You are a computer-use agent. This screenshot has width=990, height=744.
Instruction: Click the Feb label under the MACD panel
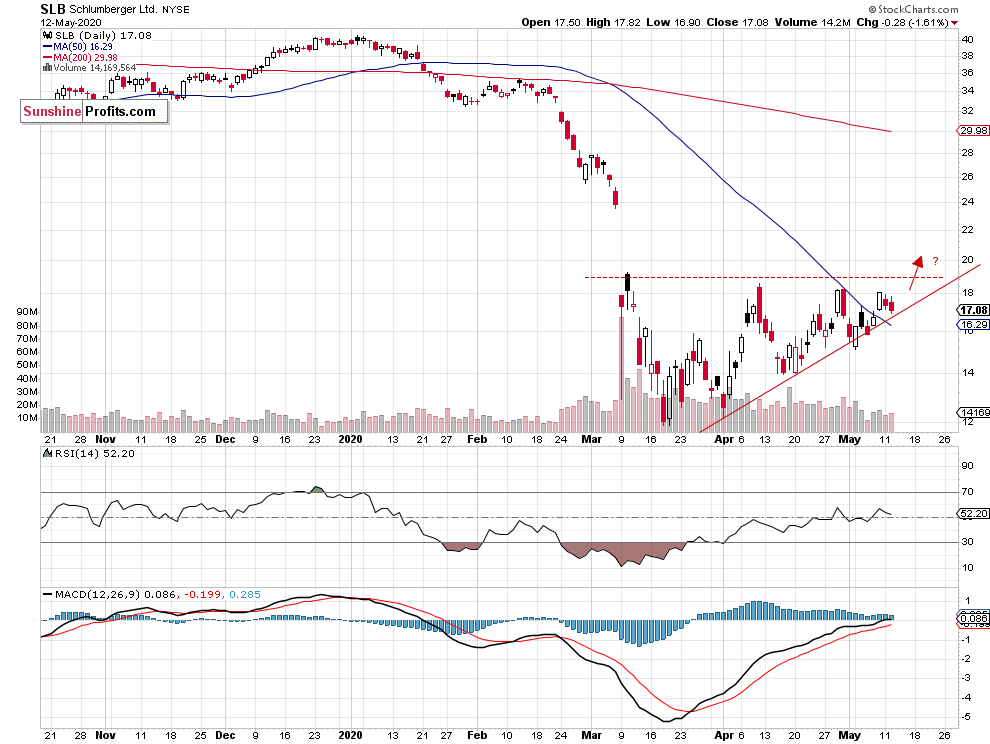(477, 735)
